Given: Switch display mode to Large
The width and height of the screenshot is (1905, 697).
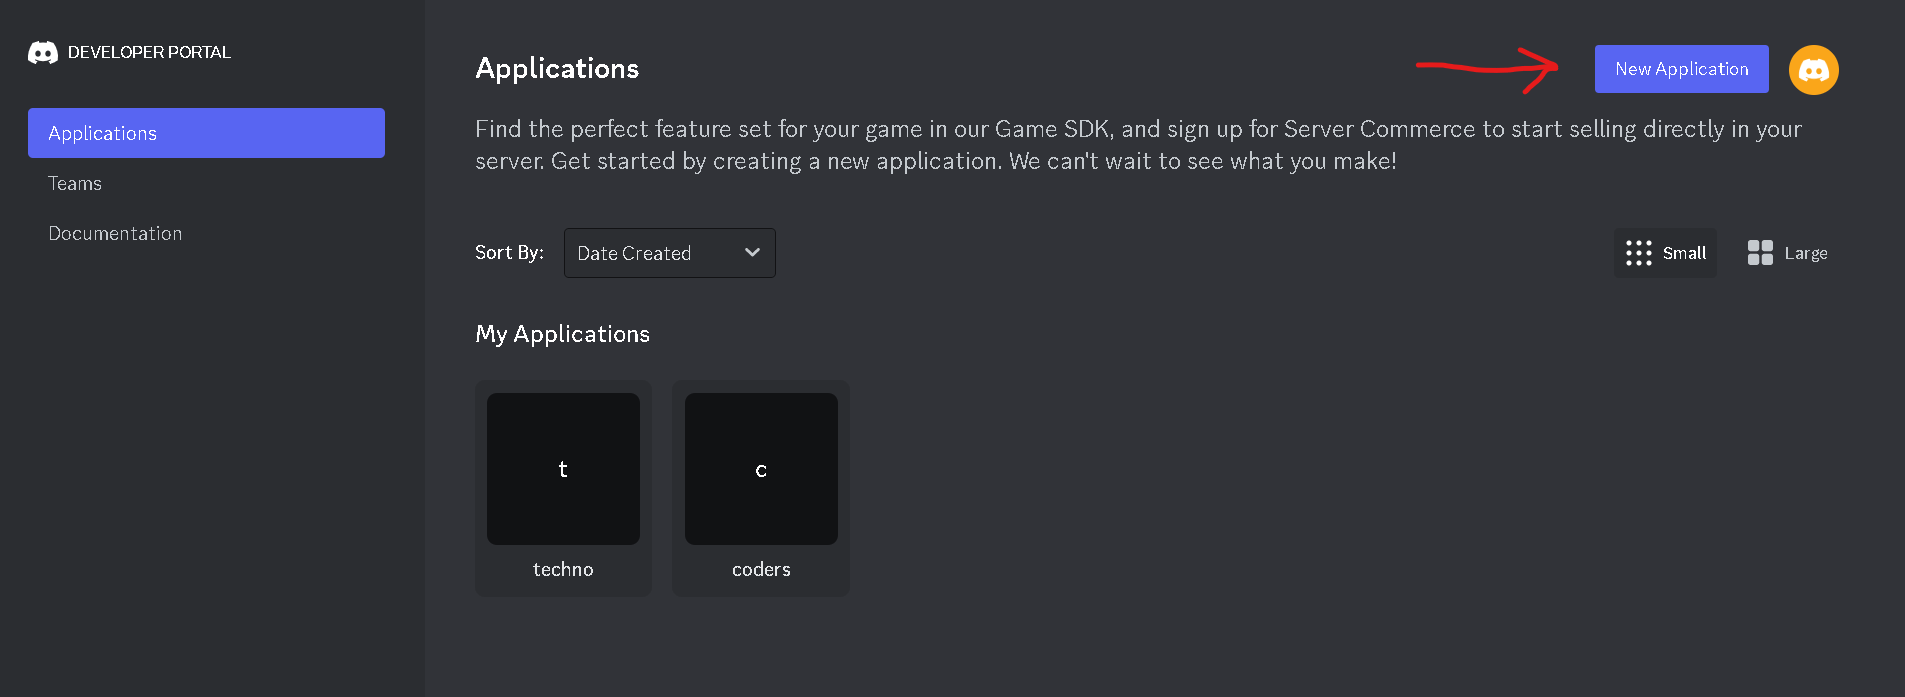Looking at the screenshot, I should 1787,252.
